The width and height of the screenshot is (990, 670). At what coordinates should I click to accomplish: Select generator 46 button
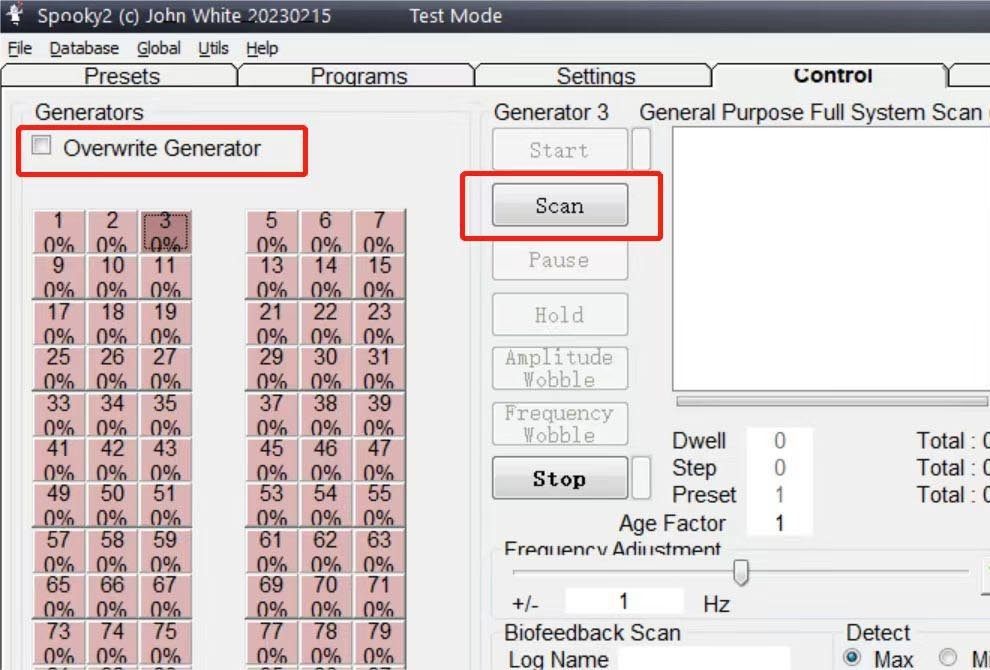tap(325, 459)
